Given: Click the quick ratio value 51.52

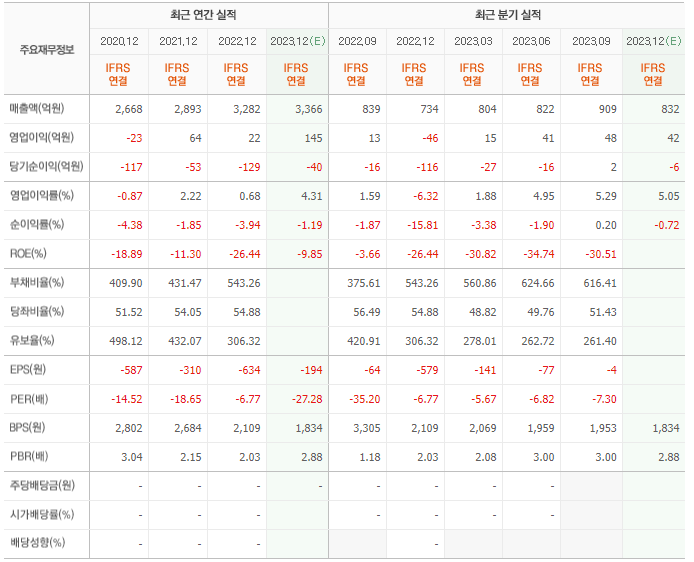Looking at the screenshot, I should click(x=129, y=312).
